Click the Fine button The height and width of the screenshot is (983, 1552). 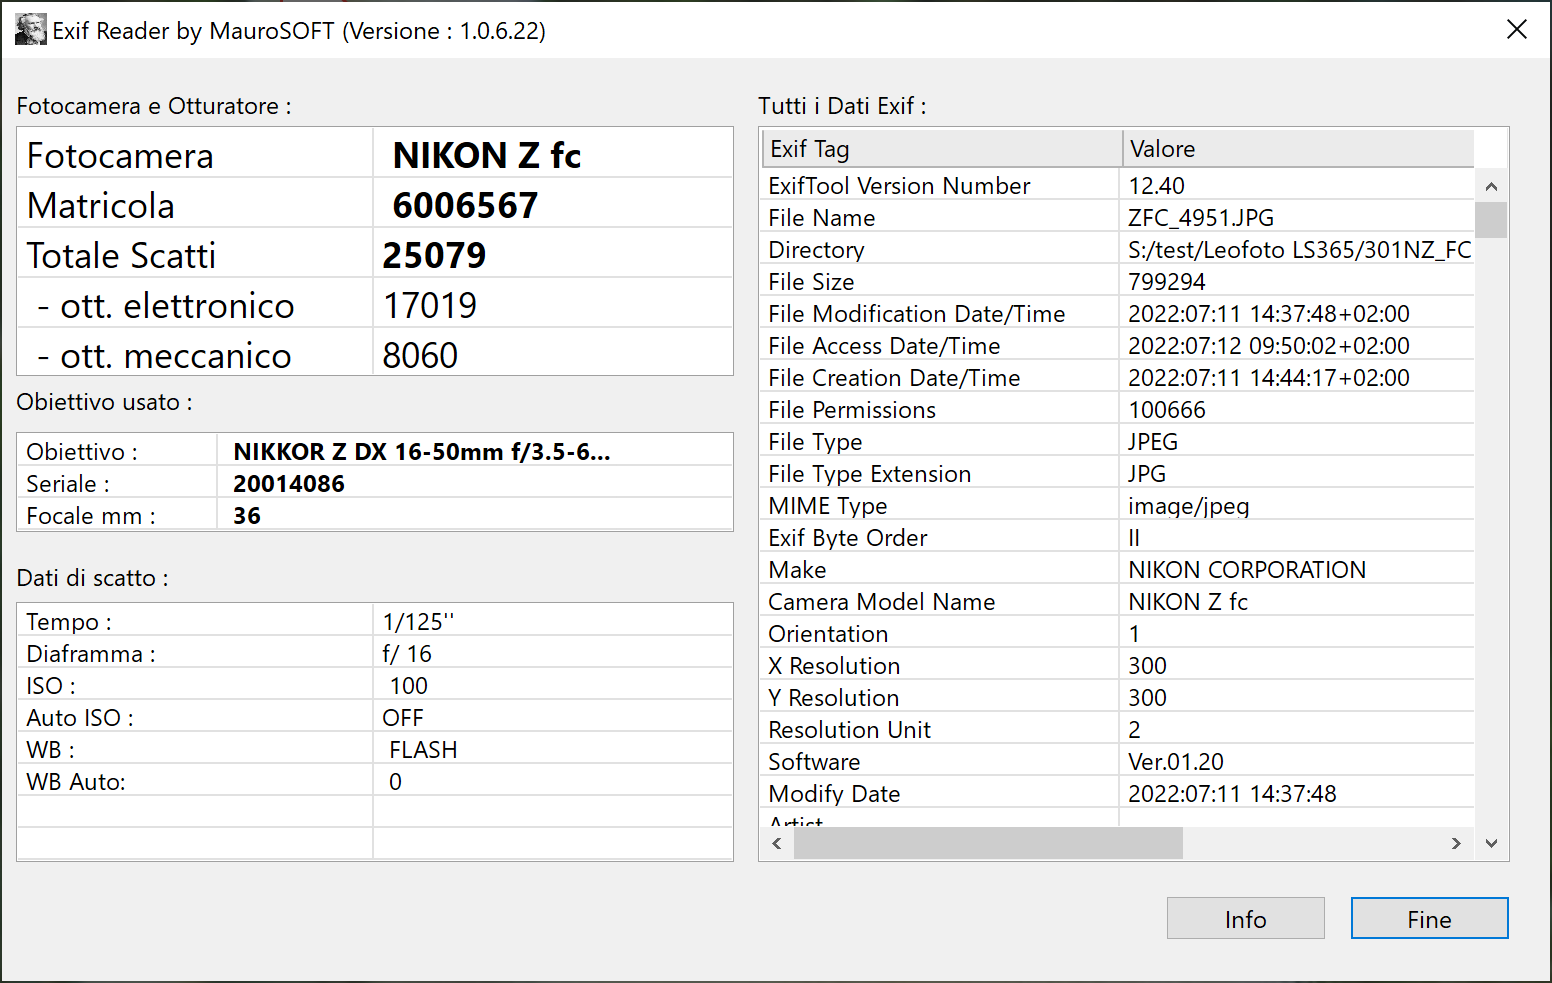1429,918
